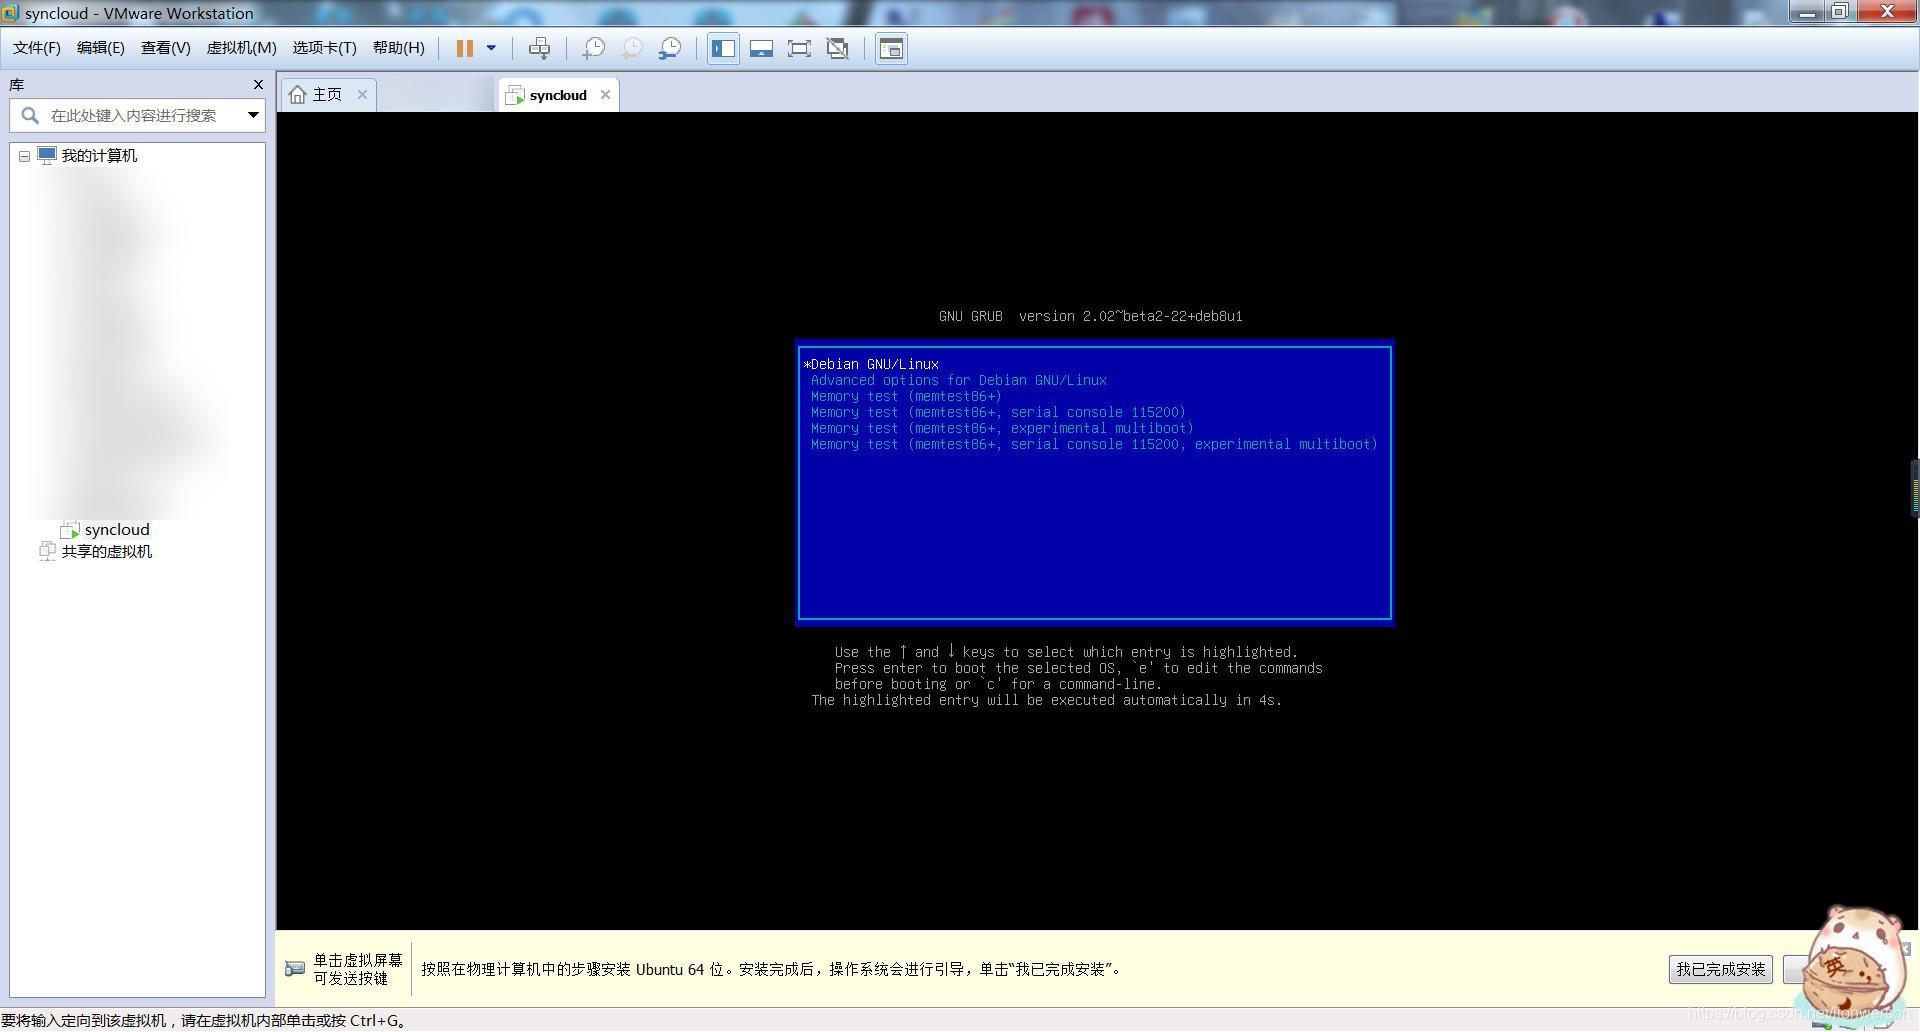The height and width of the screenshot is (1032, 1920).
Task: Open the 帮助(H) menu
Action: point(398,48)
